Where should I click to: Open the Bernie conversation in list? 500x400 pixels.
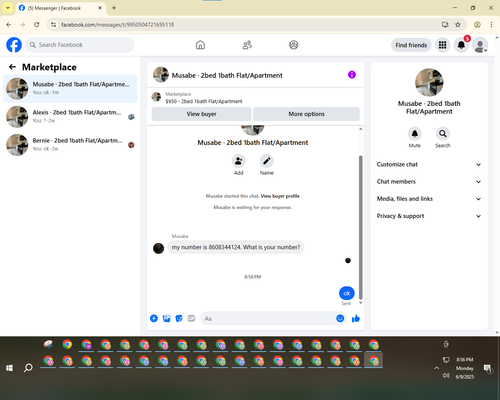[x=70, y=145]
